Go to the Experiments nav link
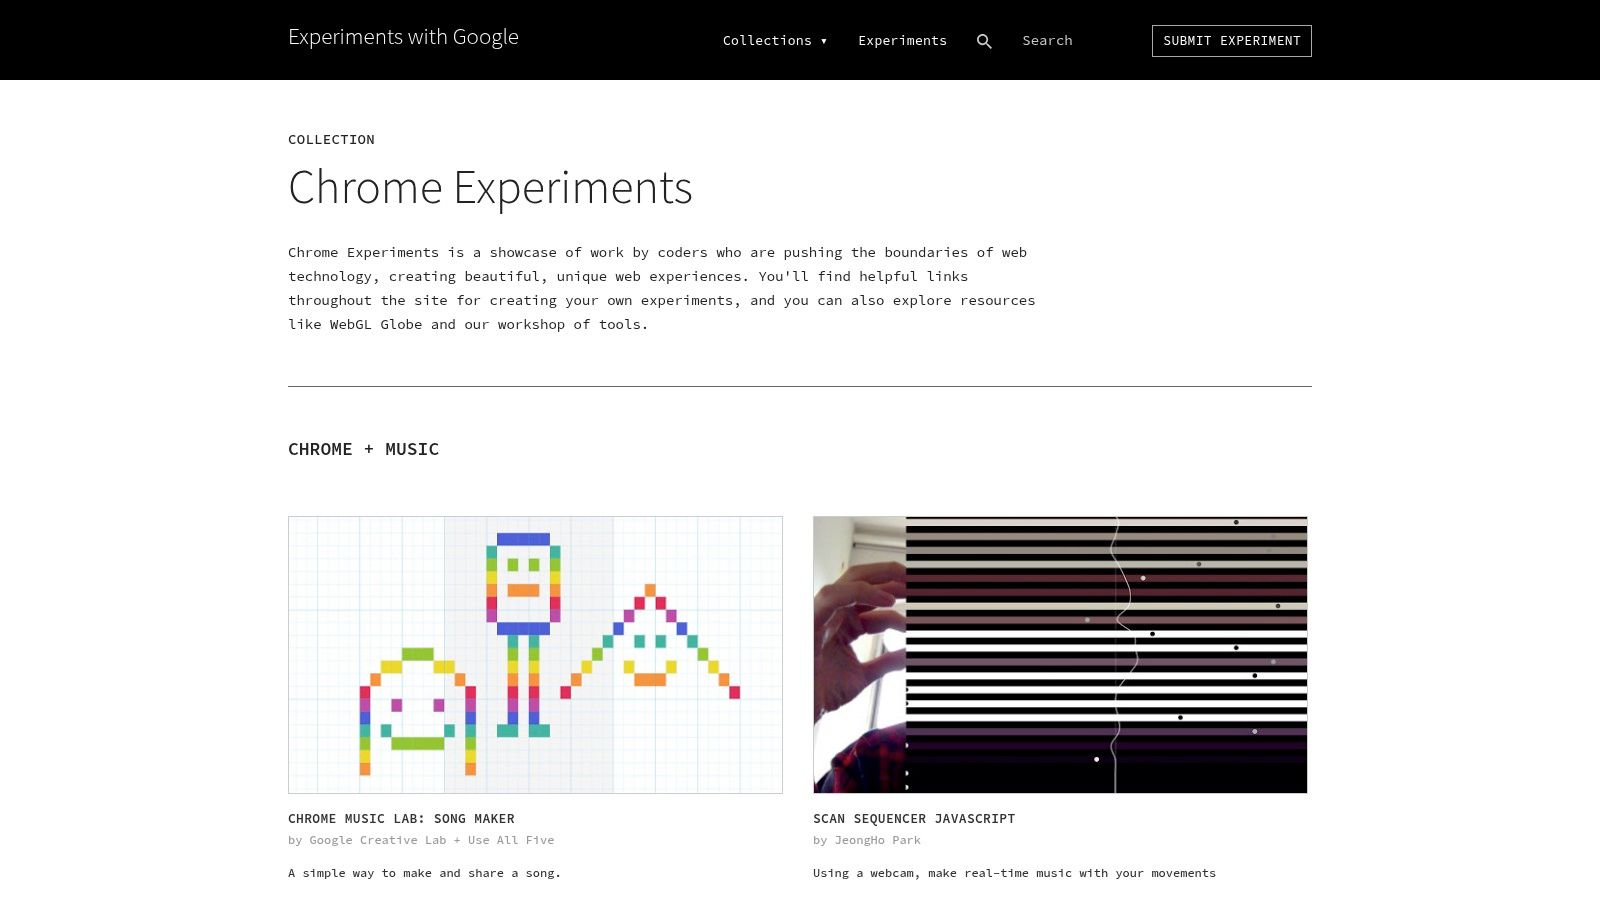This screenshot has height=900, width=1600. (x=902, y=41)
